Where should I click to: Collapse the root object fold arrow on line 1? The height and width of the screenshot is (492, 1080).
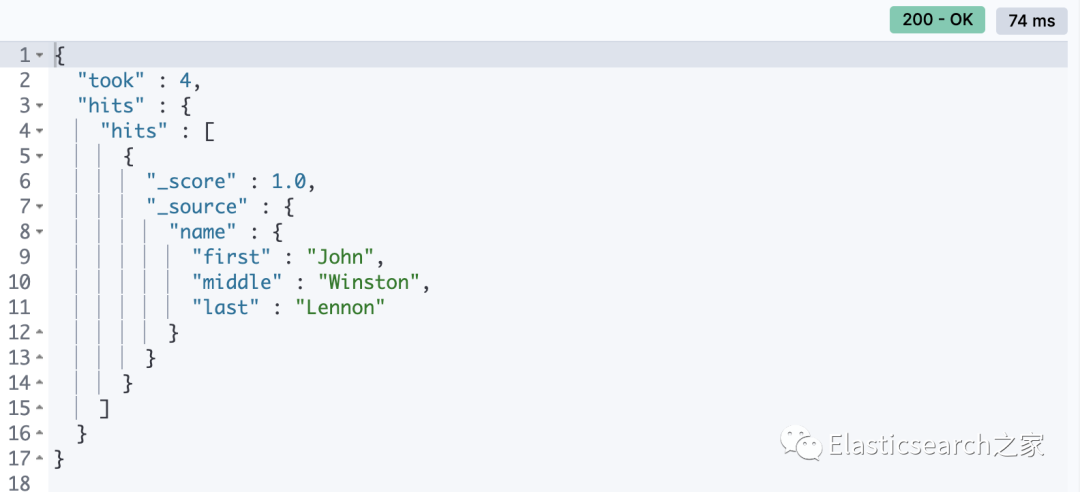pos(39,55)
